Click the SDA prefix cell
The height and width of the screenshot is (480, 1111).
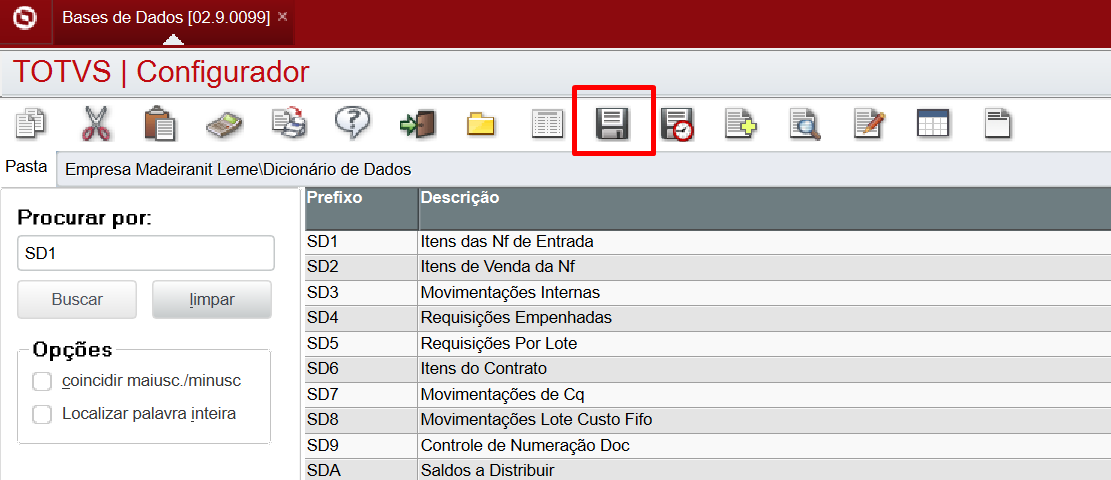361,470
